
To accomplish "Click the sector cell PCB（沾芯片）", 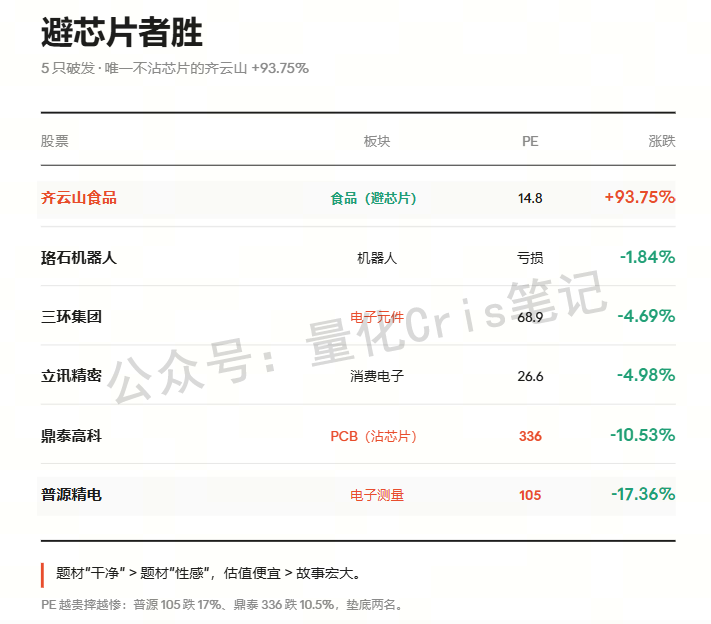I will 376,436.
